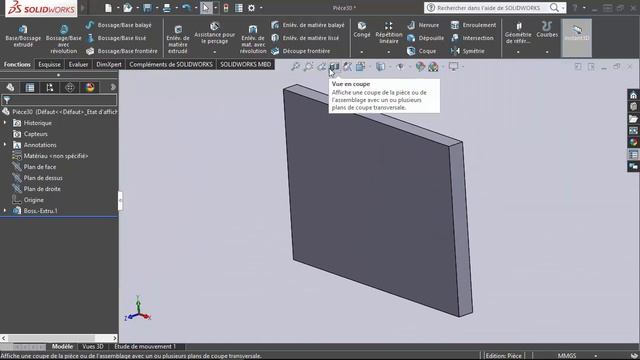Screen dimensions: 640x360
Task: Click the Base/Bossage extrudé tool
Action: coord(23,36)
